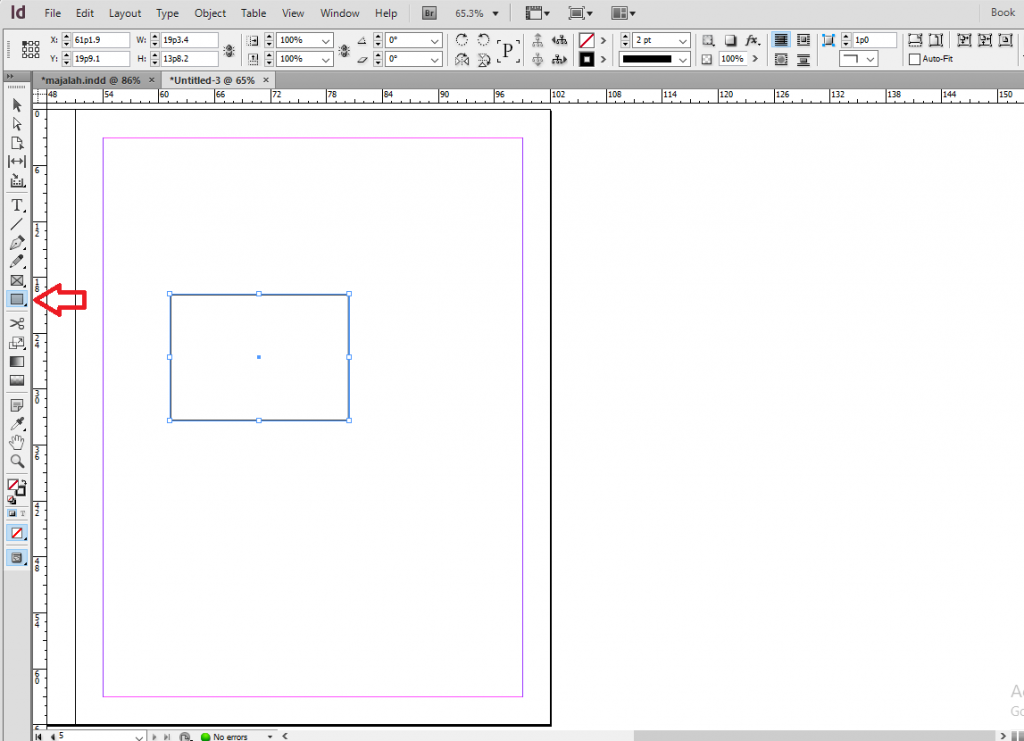Open the stroke weight 2 pt dropdown
1024x741 pixels.
(683, 40)
